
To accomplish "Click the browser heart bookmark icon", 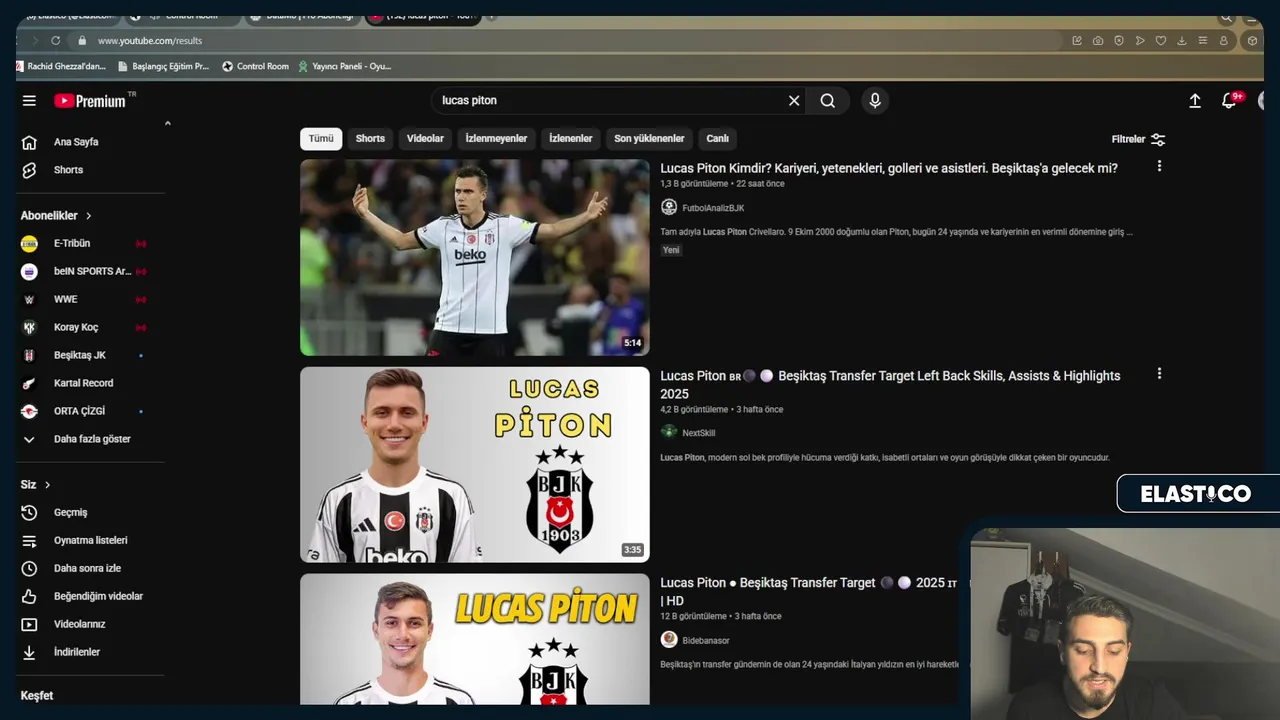I will (1161, 41).
